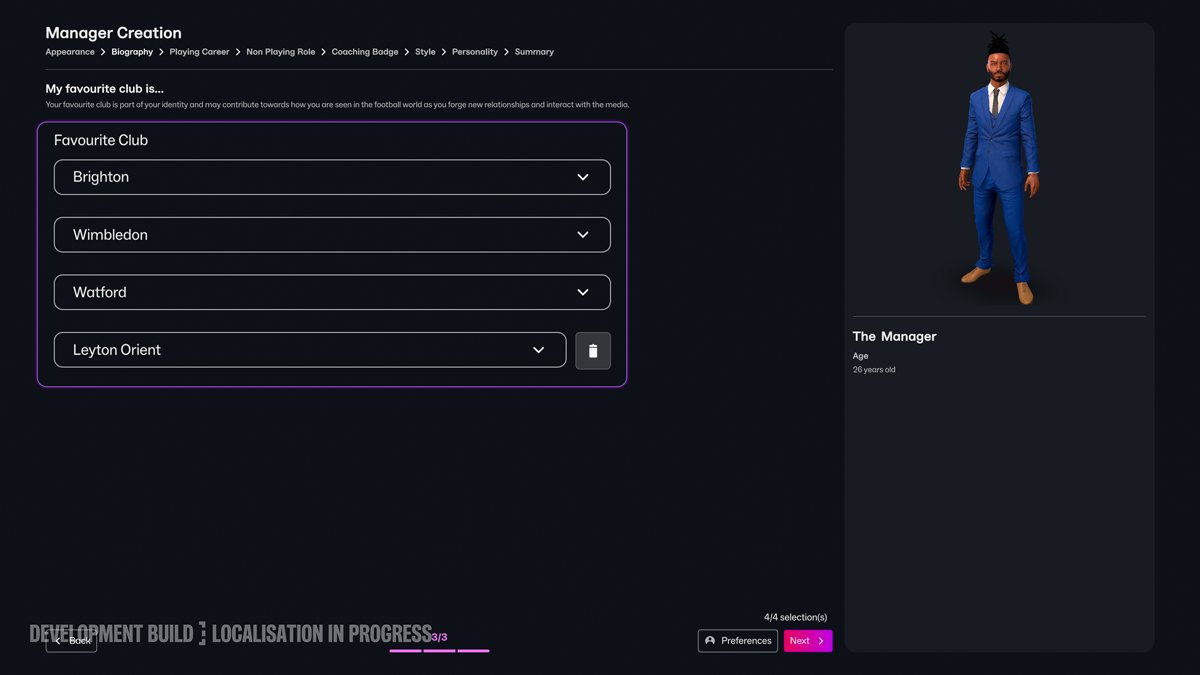Screen dimensions: 1200x675
Task: Open the Watford favourite club dropdown
Action: [x=332, y=293]
